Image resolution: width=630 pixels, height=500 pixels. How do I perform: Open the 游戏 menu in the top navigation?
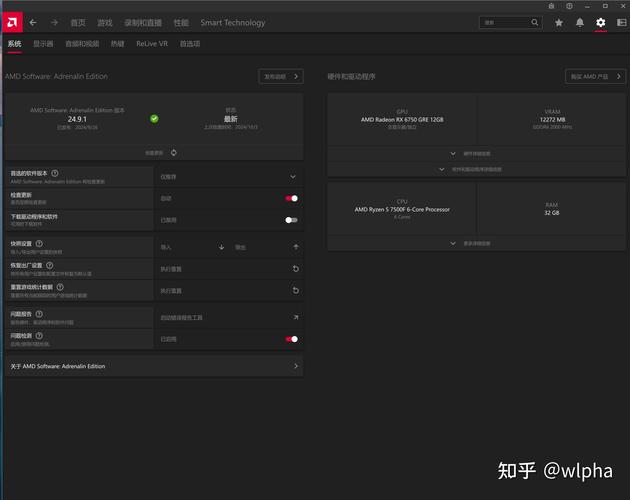pyautogui.click(x=104, y=22)
